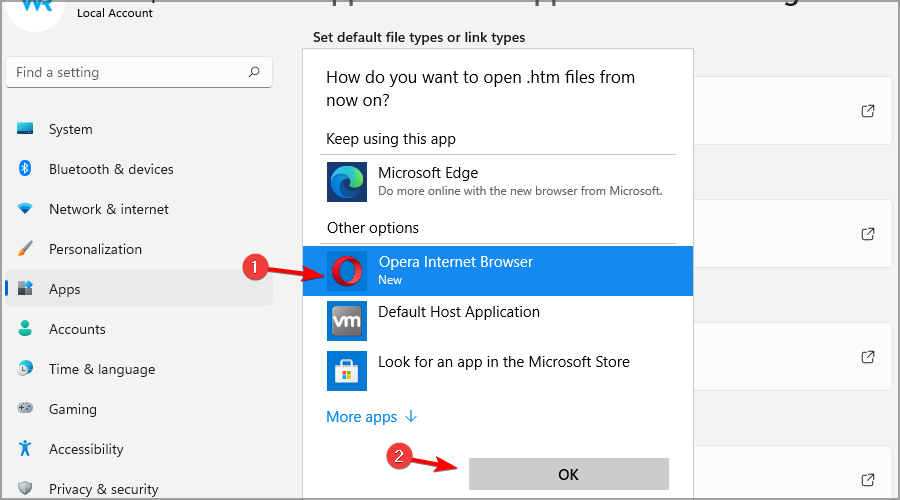
Task: Select Privacy & security in sidebar
Action: click(x=103, y=489)
